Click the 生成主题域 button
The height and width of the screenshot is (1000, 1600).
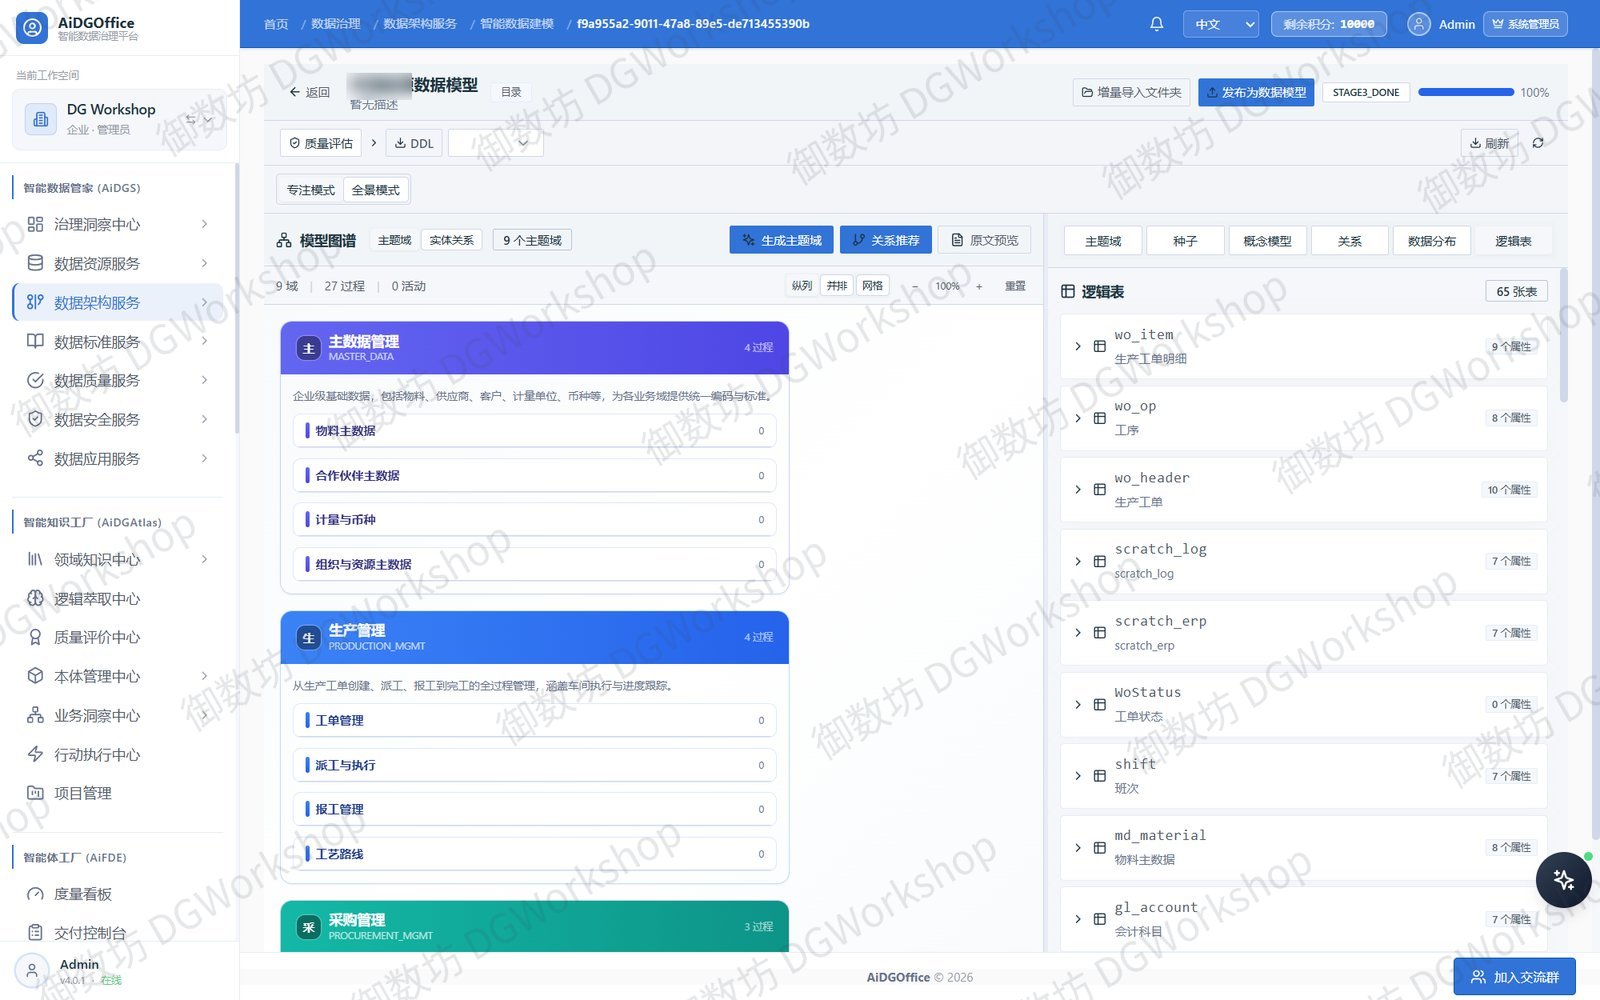pos(781,240)
